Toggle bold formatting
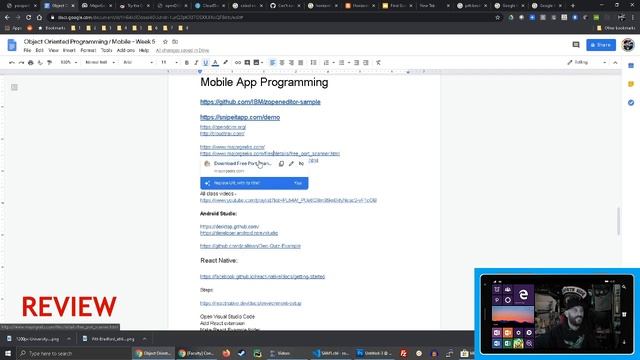Screen dimensions: 640x360 pos(187,62)
